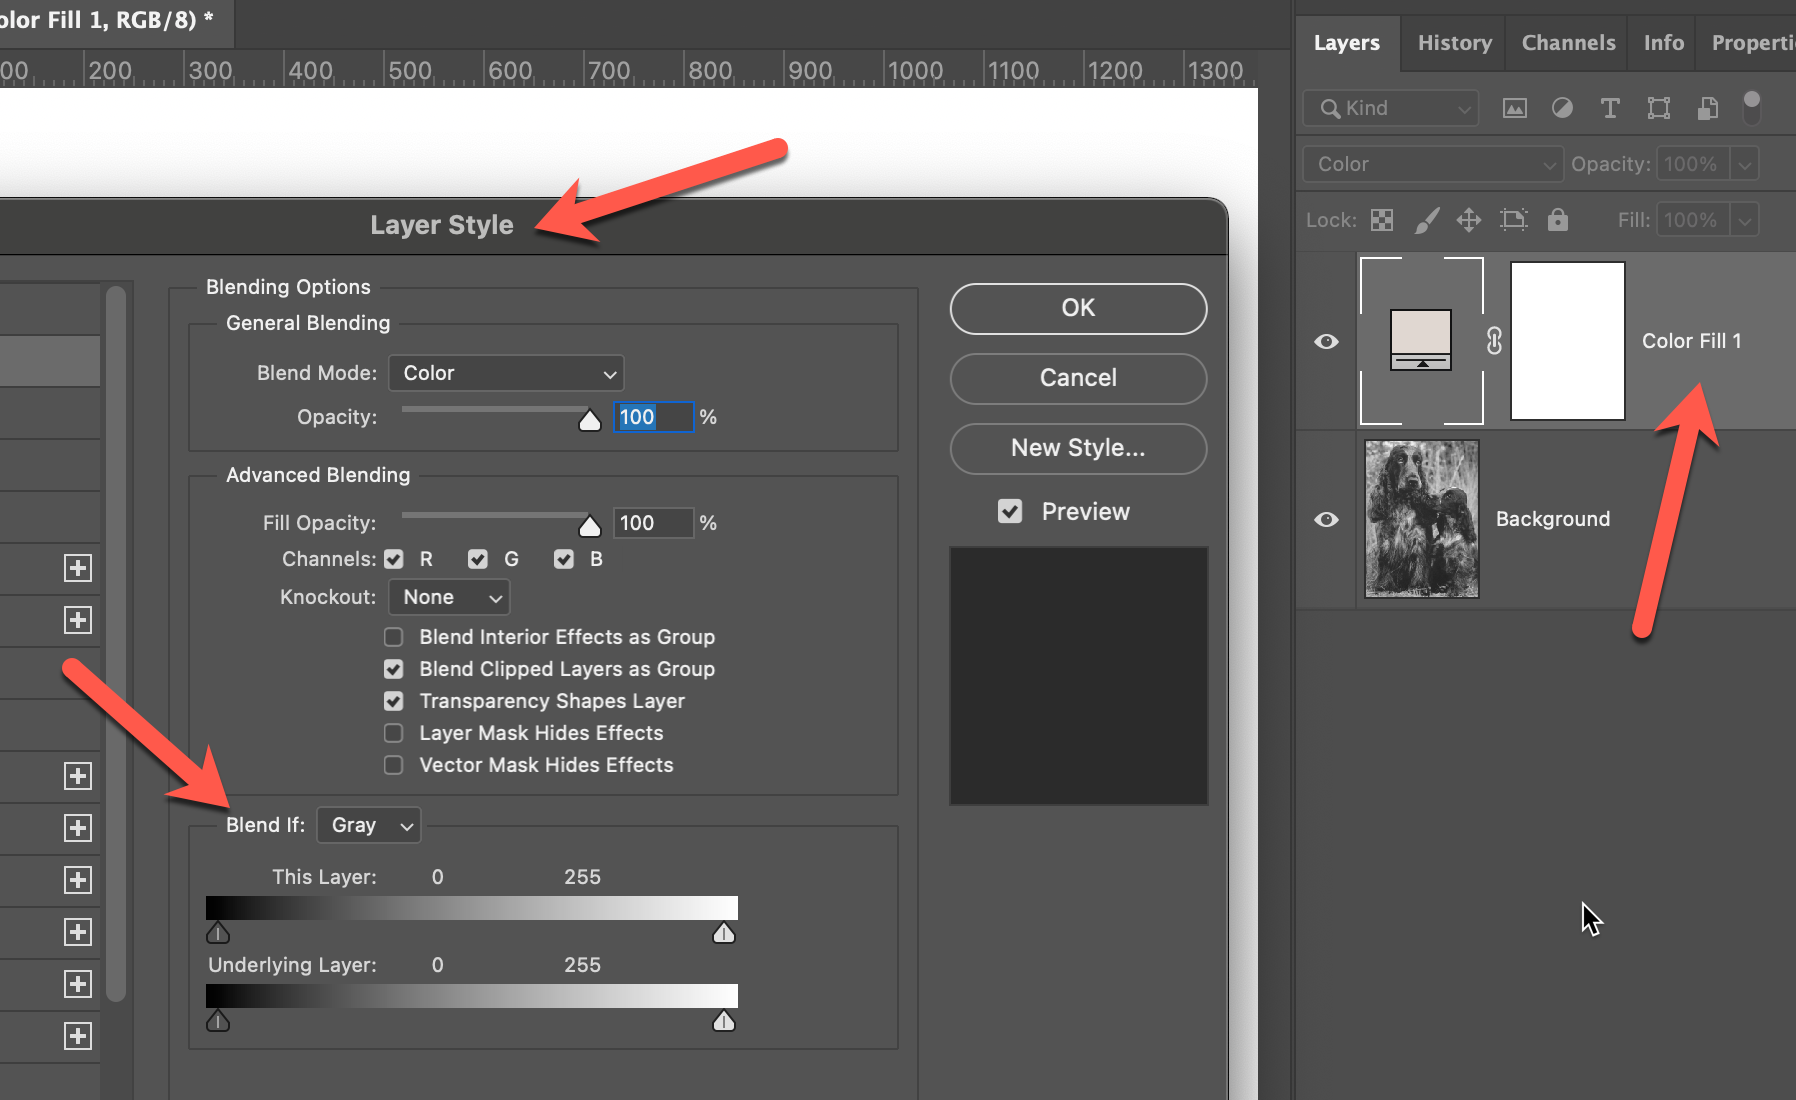Uncheck the Preview checkbox

click(x=1010, y=512)
